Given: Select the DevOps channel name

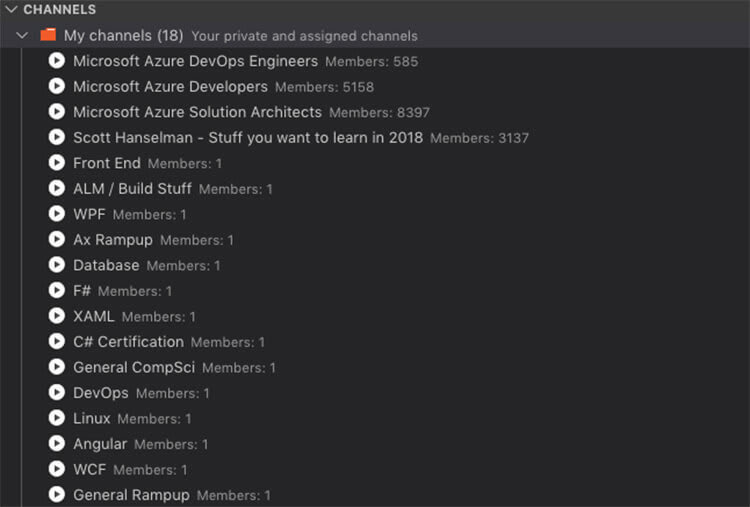Looking at the screenshot, I should pos(101,393).
